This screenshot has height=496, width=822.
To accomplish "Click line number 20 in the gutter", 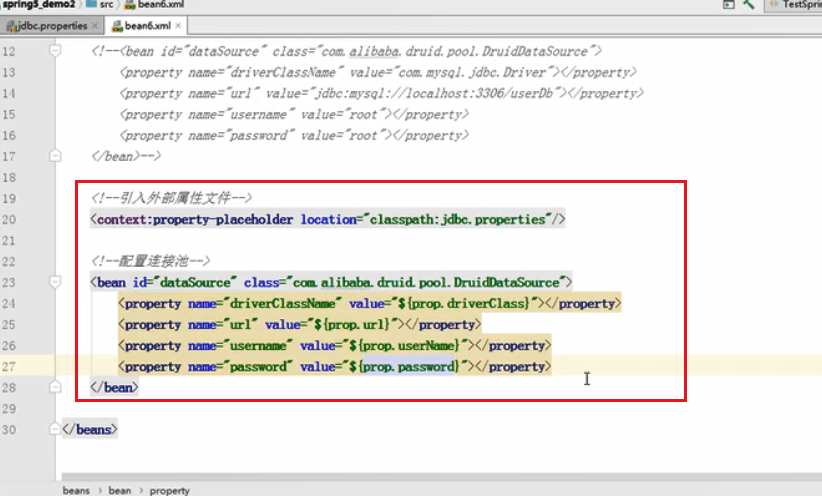I will point(9,220).
